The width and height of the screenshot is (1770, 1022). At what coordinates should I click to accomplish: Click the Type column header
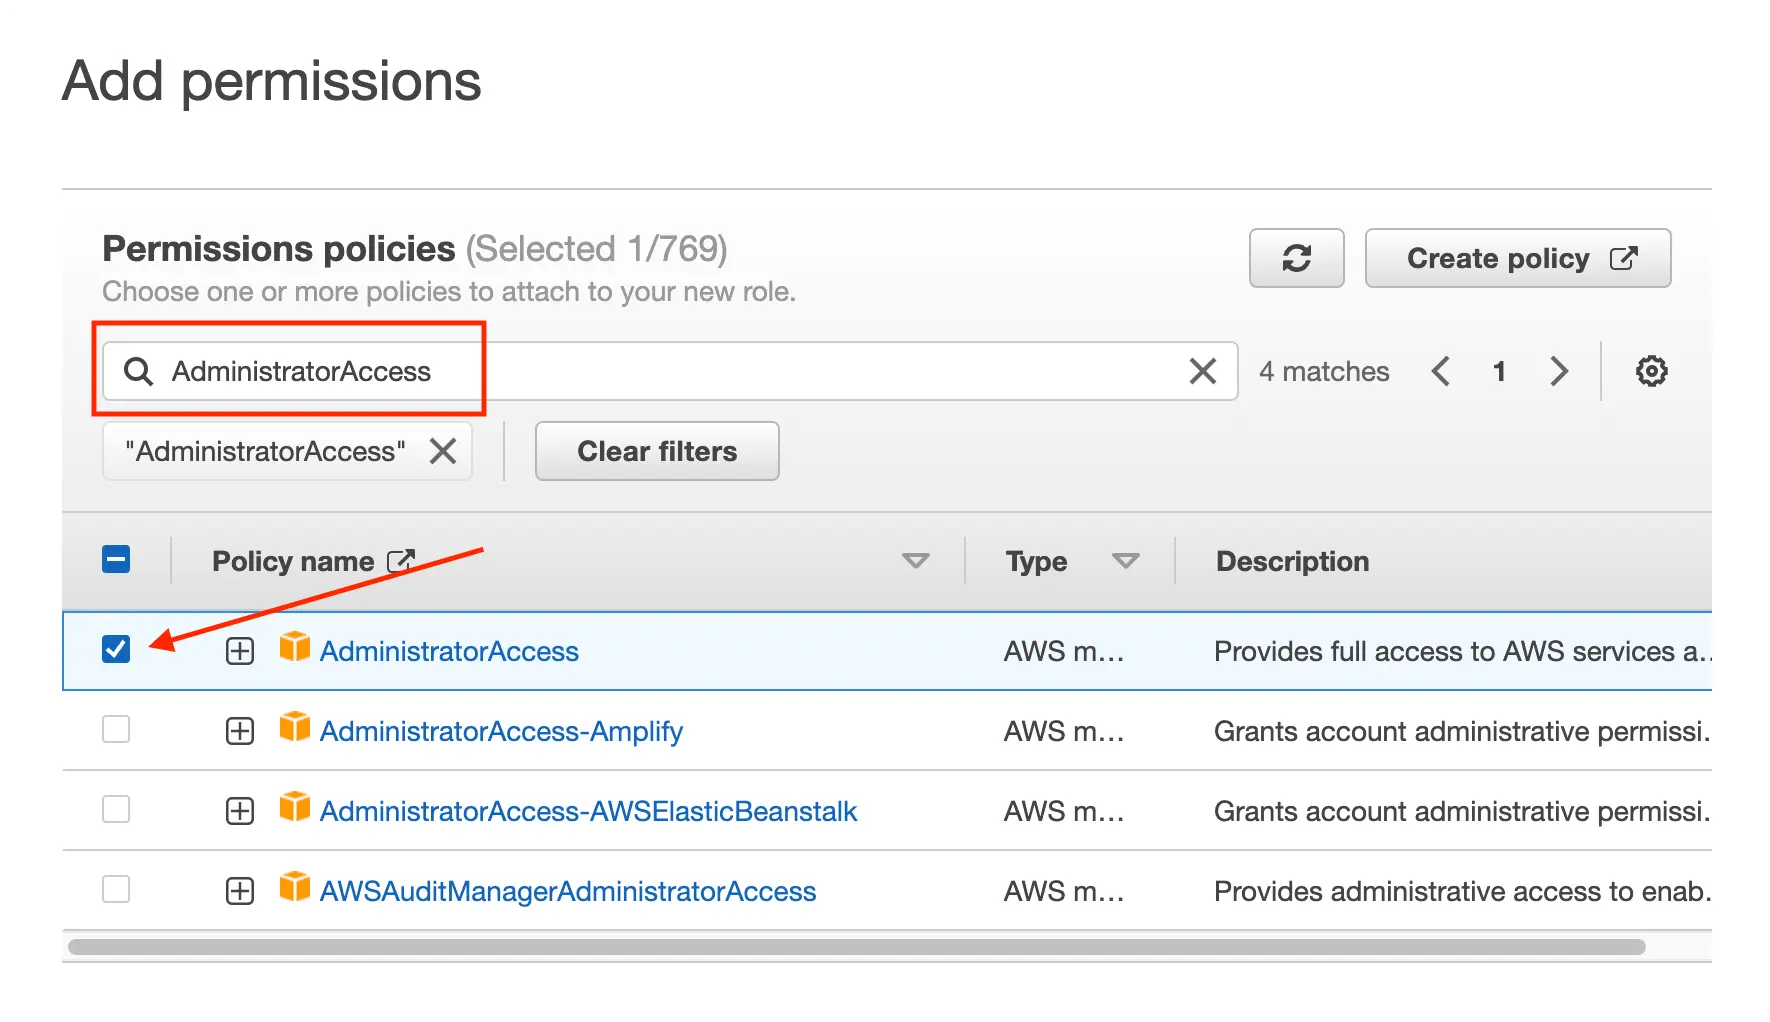tap(1036, 561)
